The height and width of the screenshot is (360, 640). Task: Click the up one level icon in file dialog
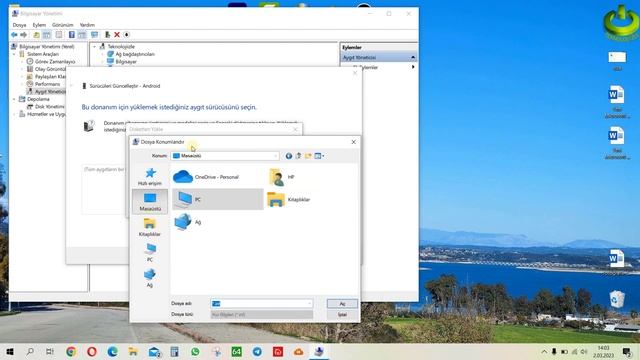pyautogui.click(x=298, y=156)
